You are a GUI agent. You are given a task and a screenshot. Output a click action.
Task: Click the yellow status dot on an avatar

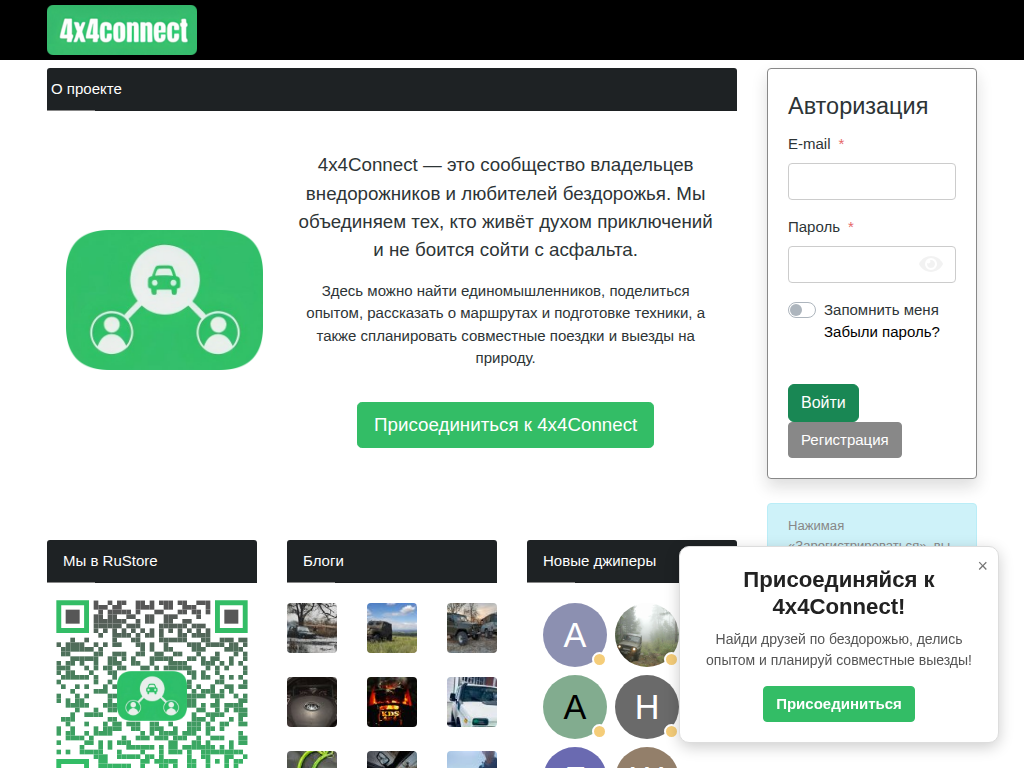point(599,660)
